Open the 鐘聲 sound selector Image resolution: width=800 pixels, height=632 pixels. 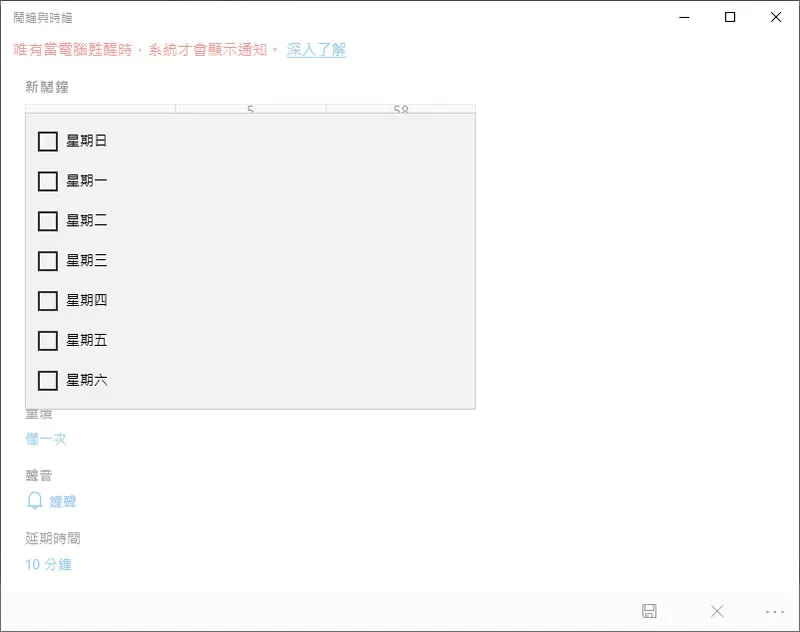point(63,501)
